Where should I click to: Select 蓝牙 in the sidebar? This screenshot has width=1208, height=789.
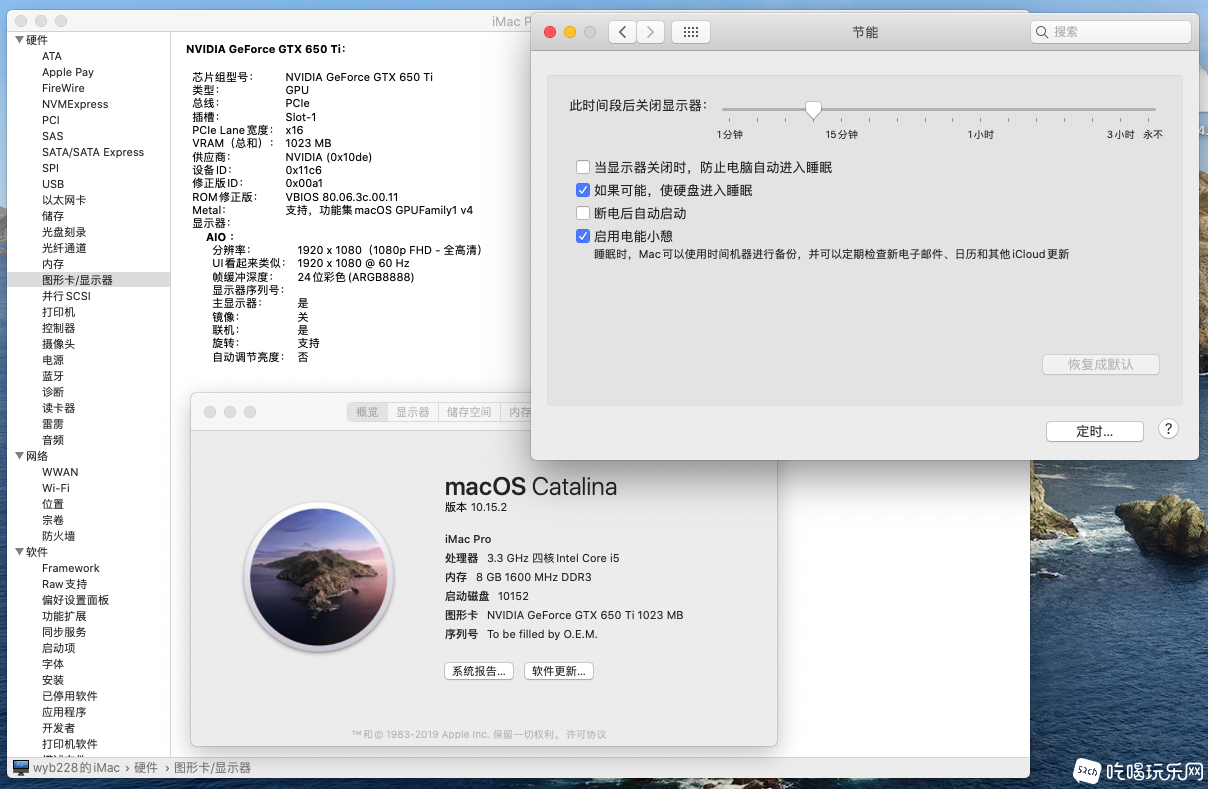click(53, 376)
